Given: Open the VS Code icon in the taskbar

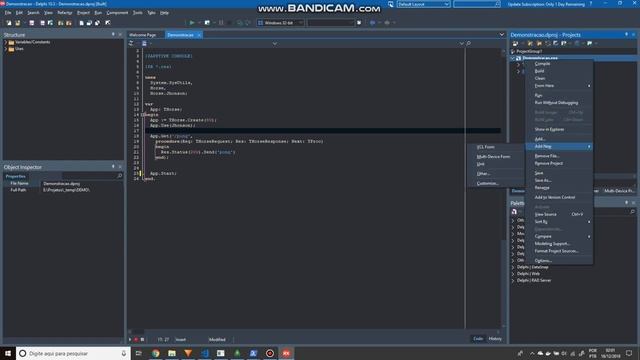Looking at the screenshot, I should tap(204, 353).
